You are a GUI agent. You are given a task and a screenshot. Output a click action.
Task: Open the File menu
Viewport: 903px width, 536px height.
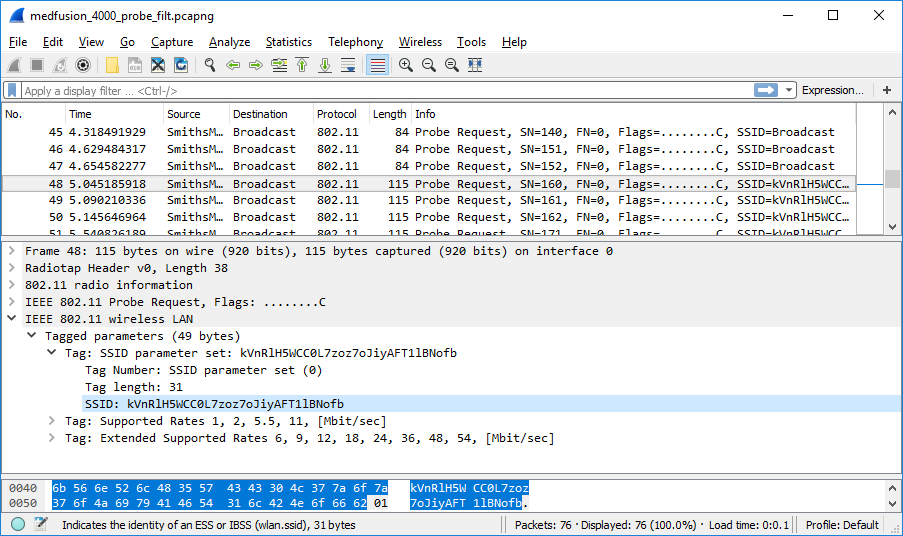coord(18,42)
